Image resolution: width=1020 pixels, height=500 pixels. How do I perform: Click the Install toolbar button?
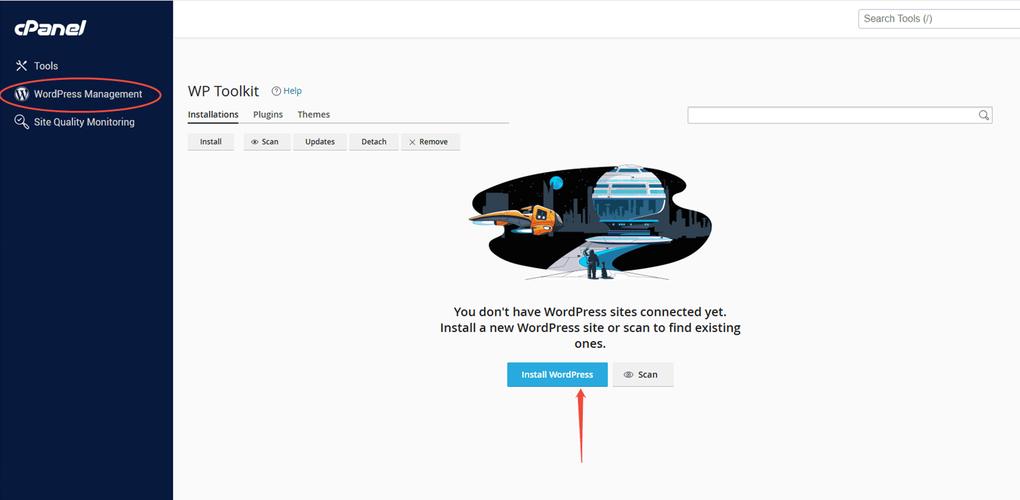pos(211,142)
